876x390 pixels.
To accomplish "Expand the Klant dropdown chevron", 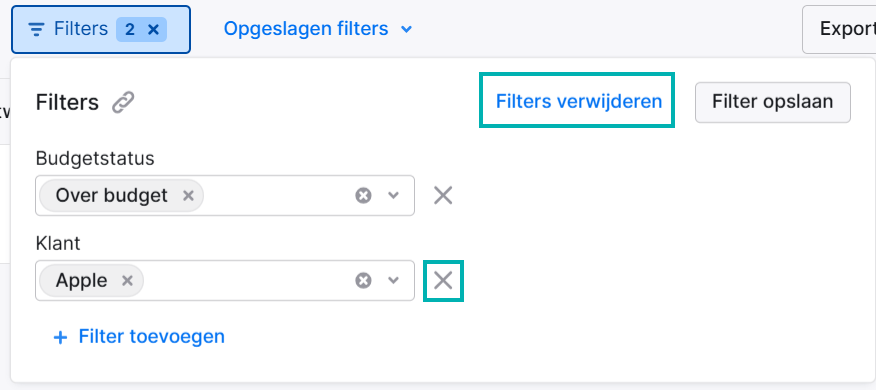I will tap(394, 280).
